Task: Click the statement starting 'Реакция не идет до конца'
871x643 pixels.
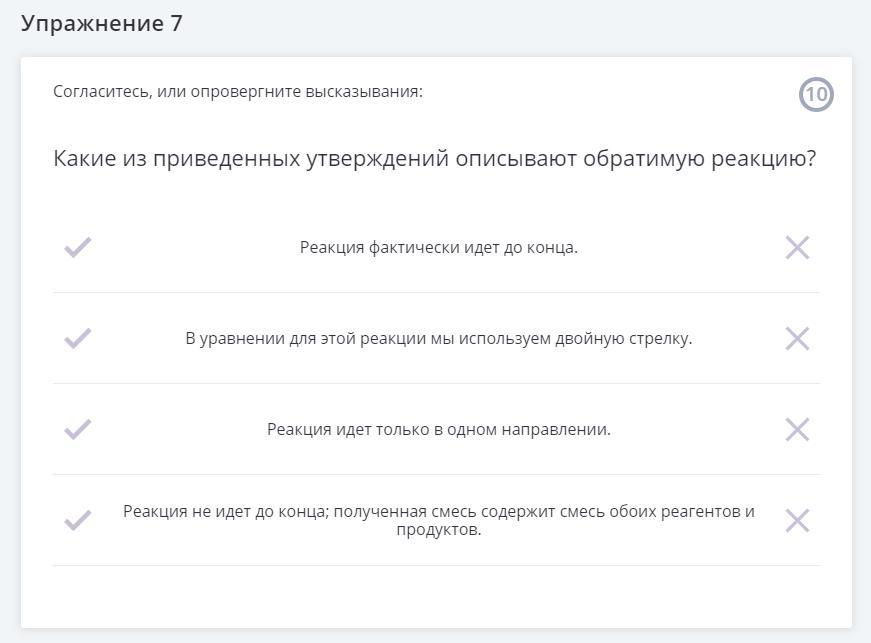Action: pyautogui.click(x=438, y=512)
